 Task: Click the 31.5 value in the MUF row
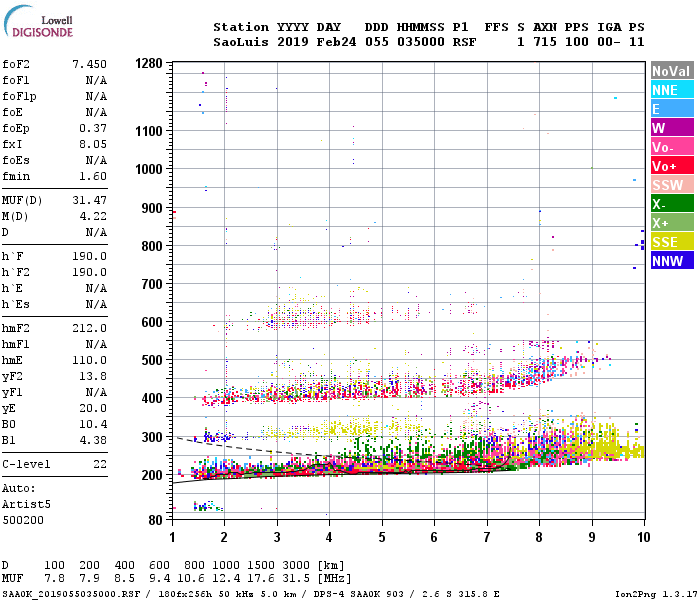point(296,579)
